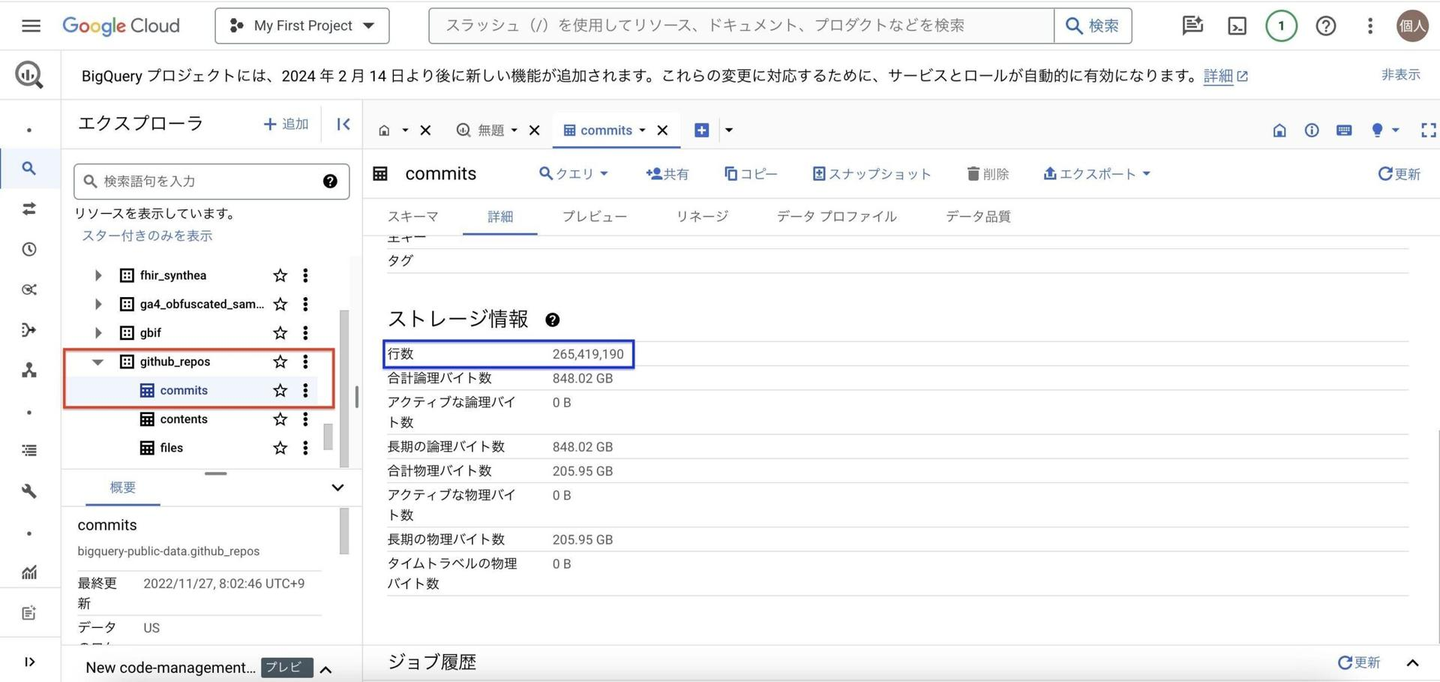Image resolution: width=1440 pixels, height=682 pixels.
Task: Click the scheduled queries clock icon in sidebar
Action: (x=29, y=249)
